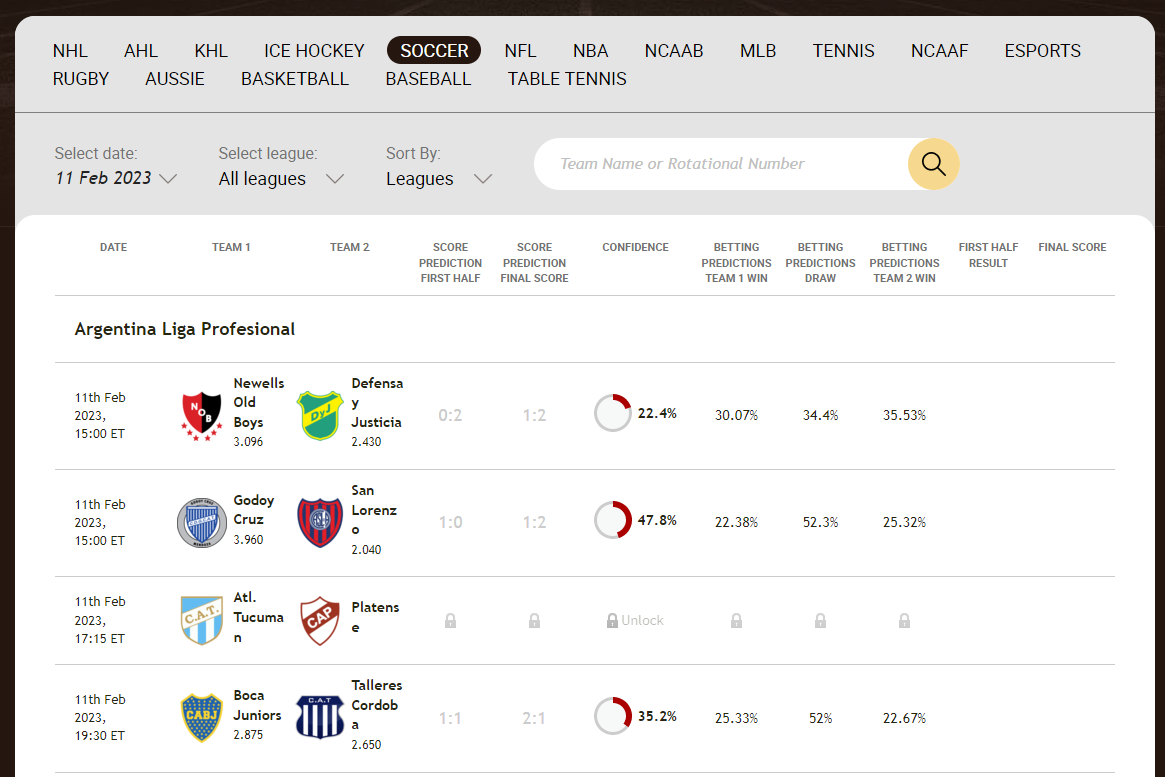Click the Newell's Old Boys crest logo

pos(200,413)
